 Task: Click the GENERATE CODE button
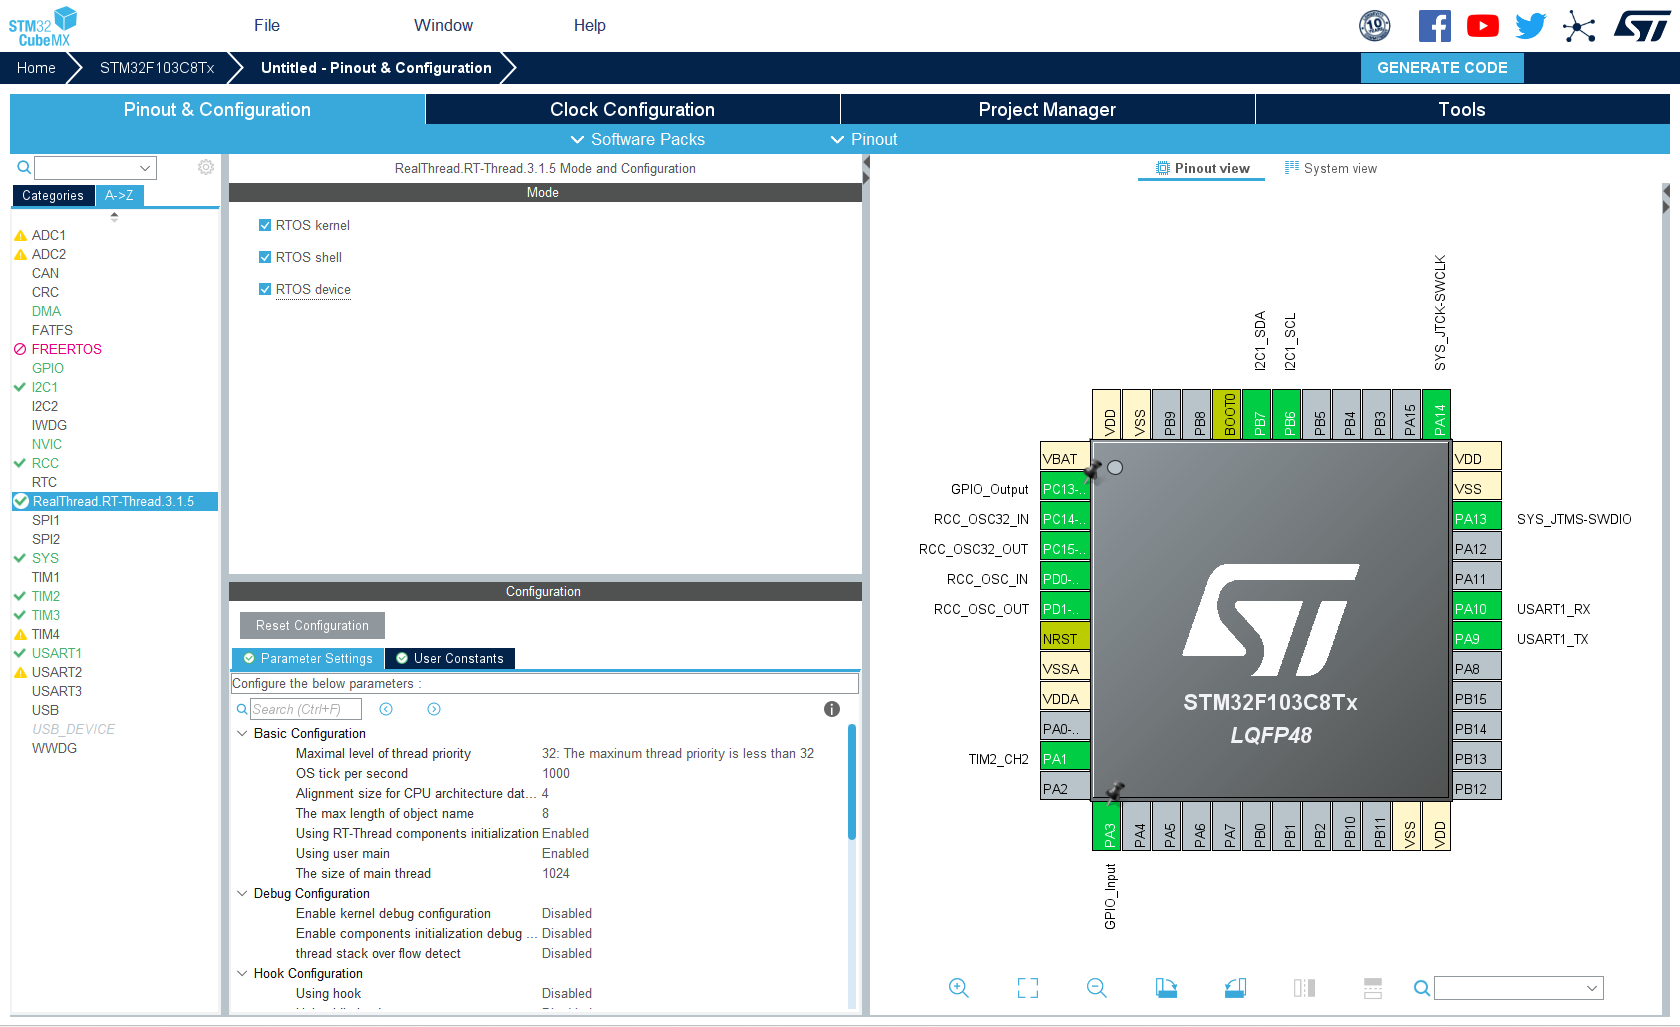point(1442,67)
